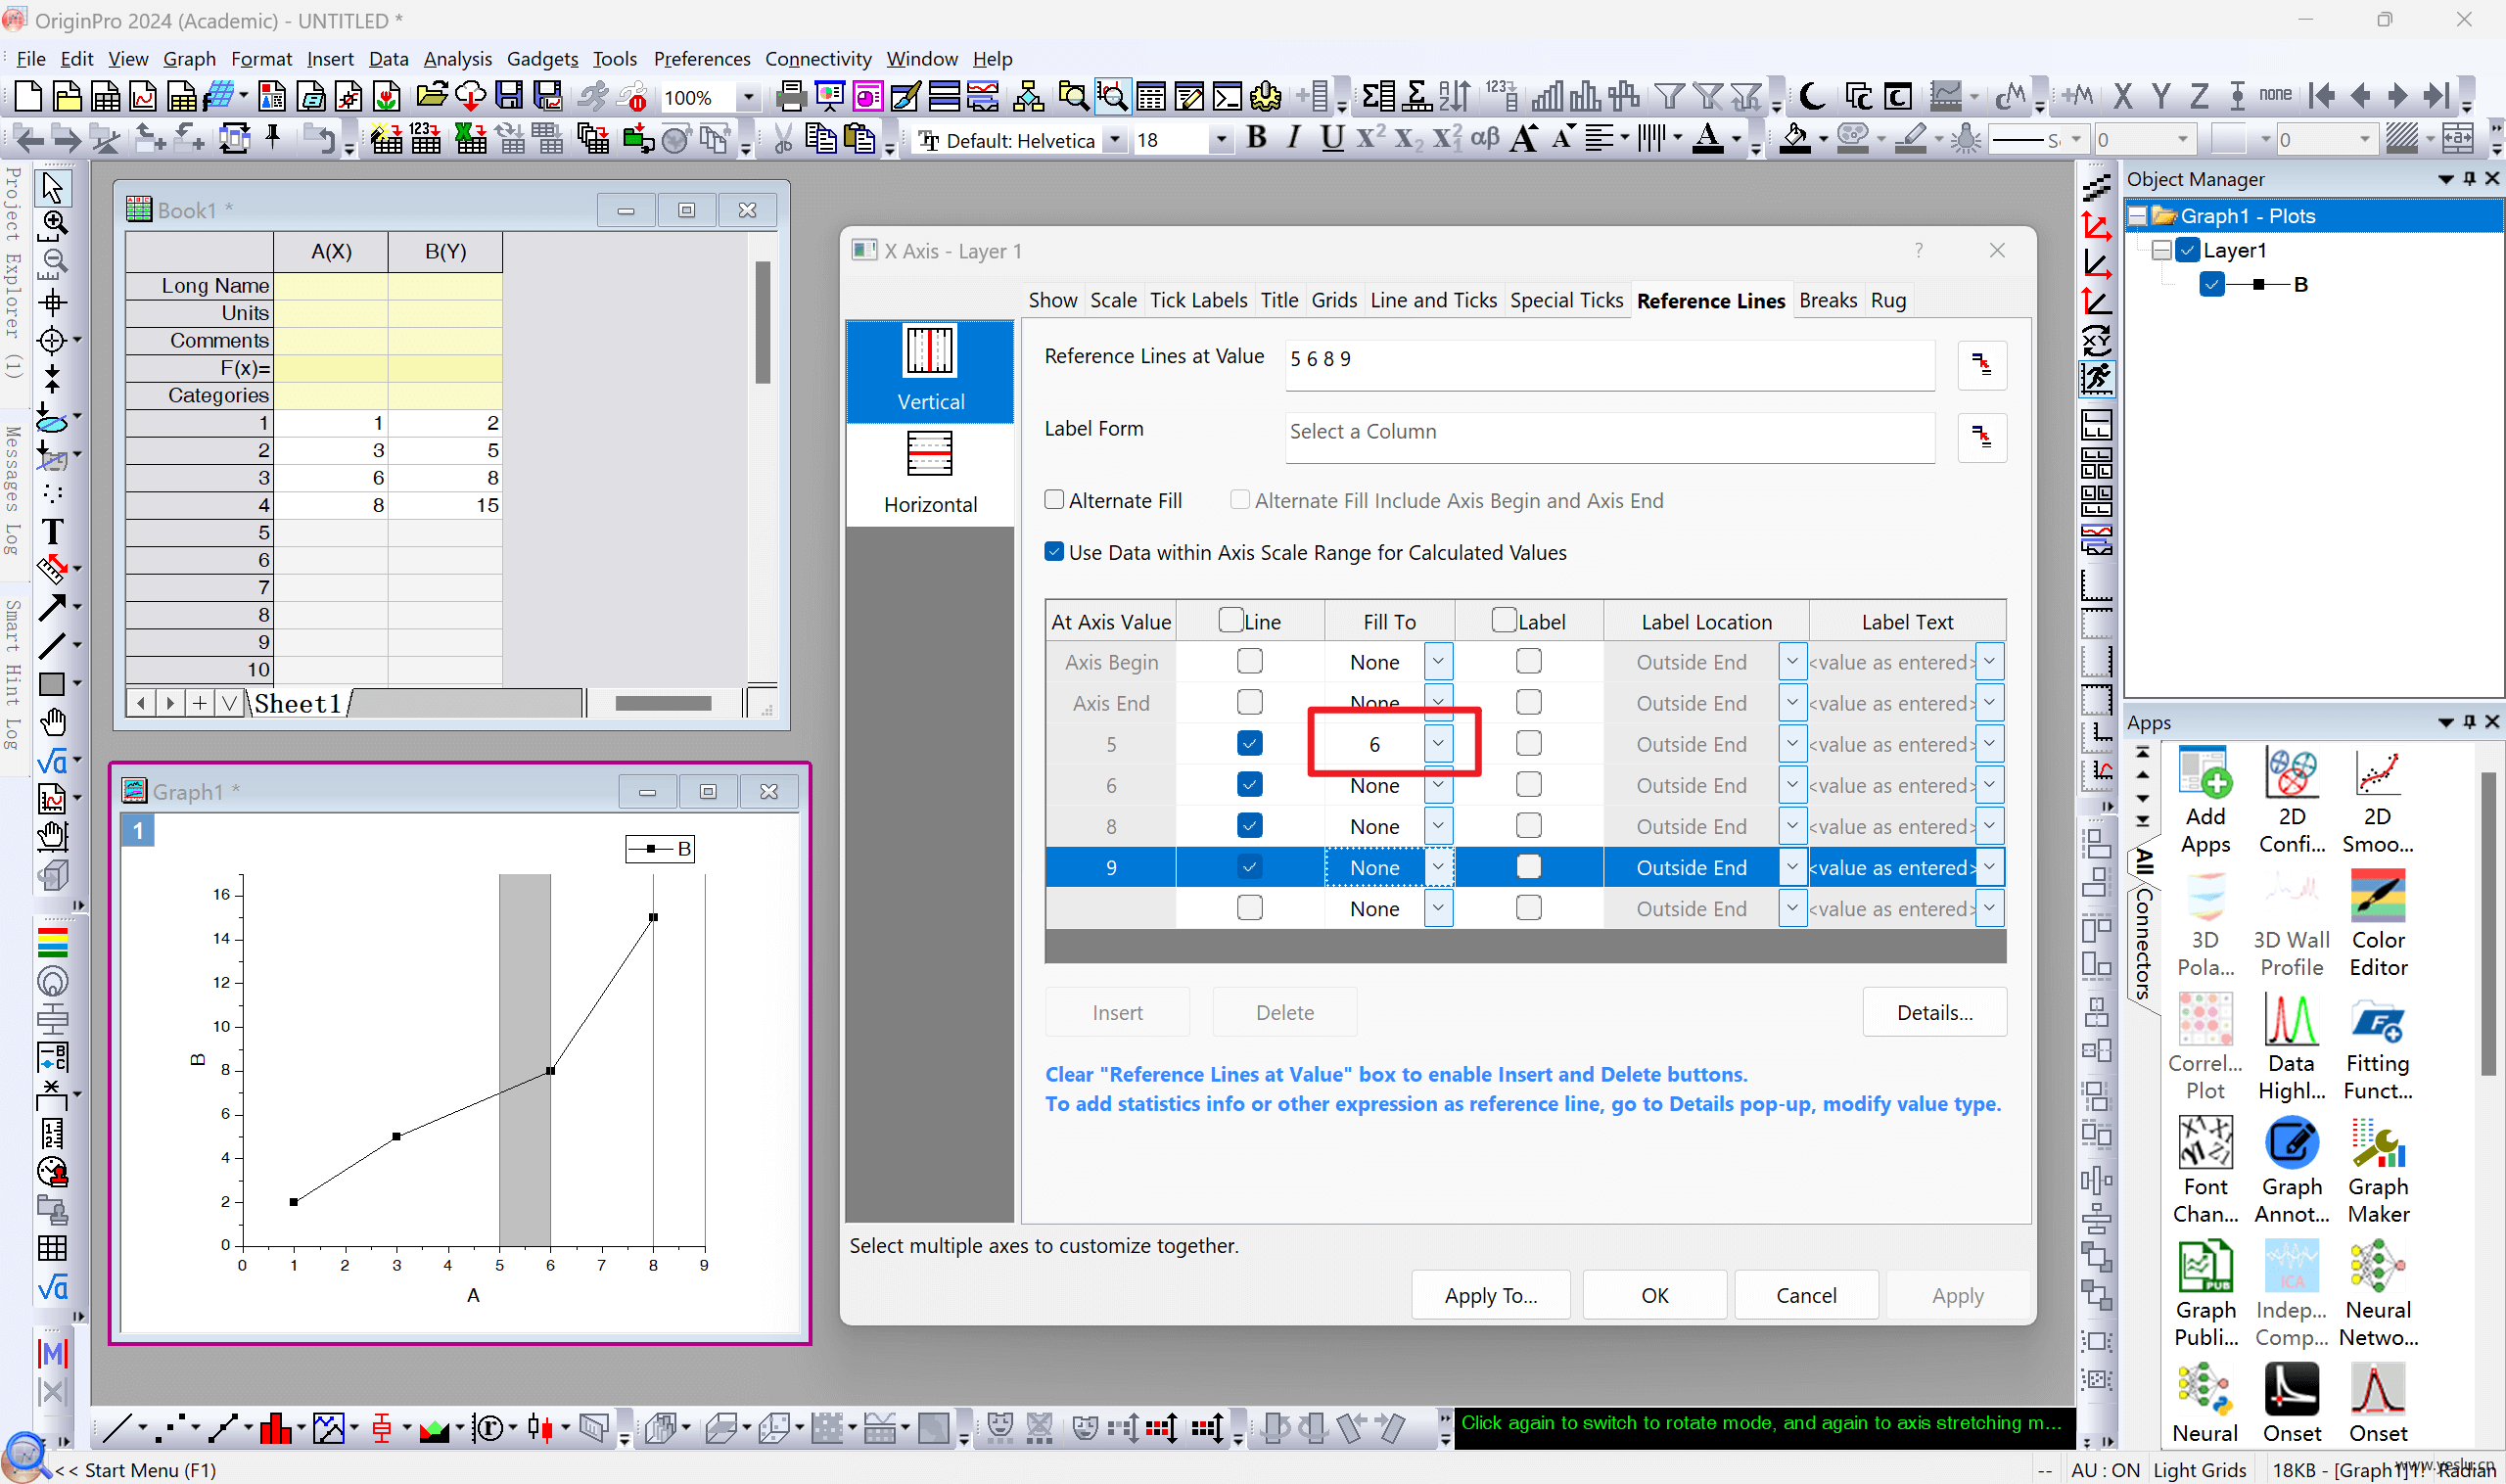Click the Details... button

1934,1011
